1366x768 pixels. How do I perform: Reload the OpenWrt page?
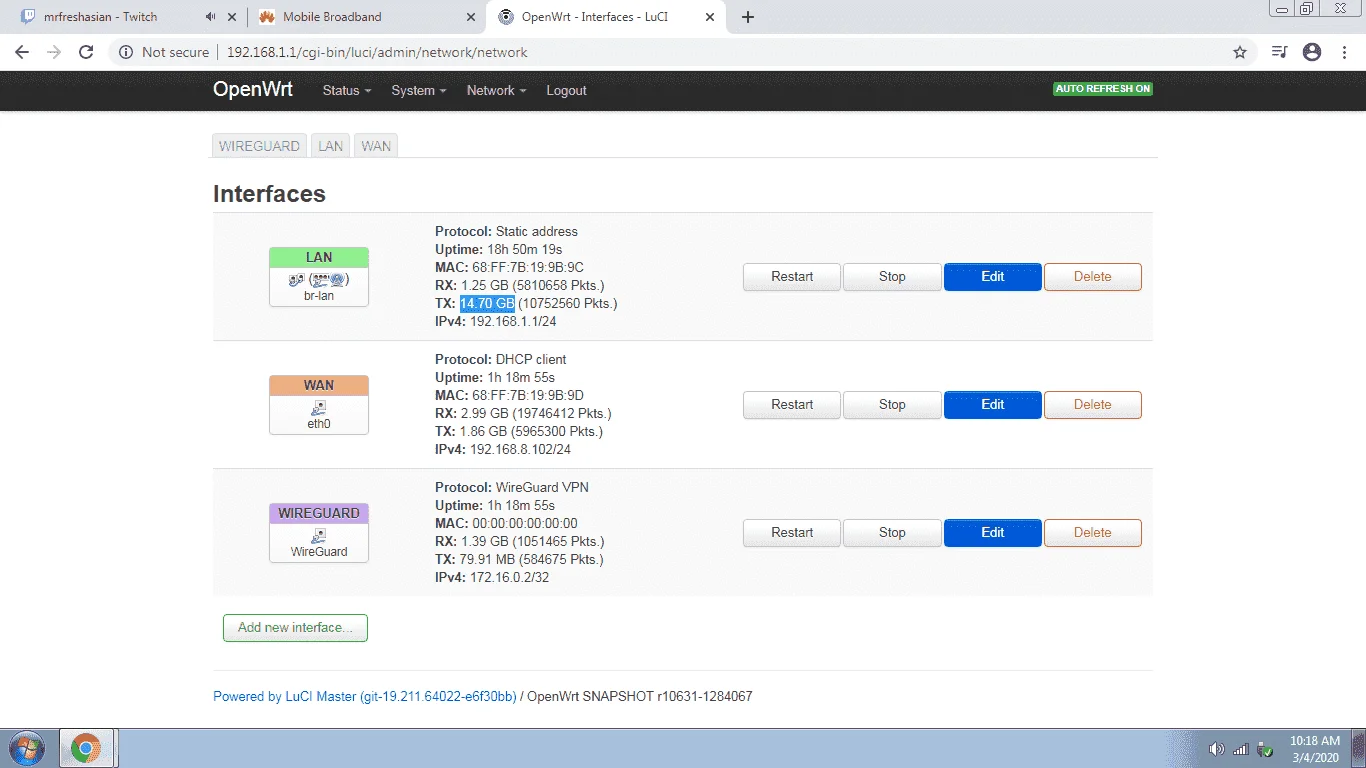[86, 52]
